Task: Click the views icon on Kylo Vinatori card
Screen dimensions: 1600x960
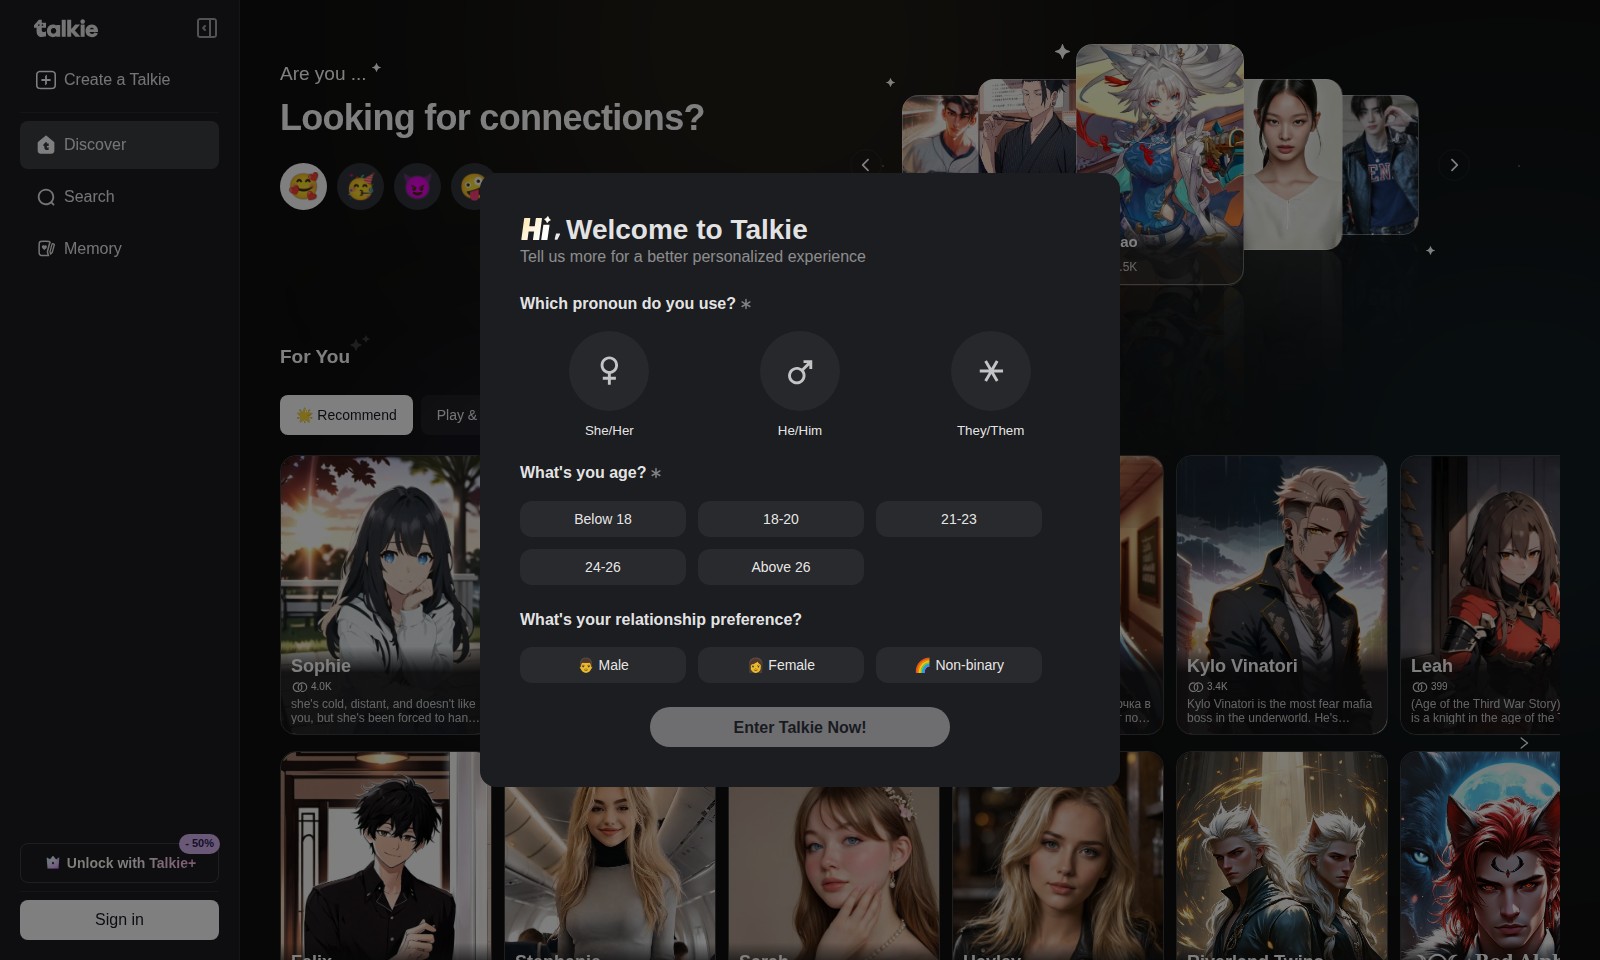Action: click(1195, 687)
